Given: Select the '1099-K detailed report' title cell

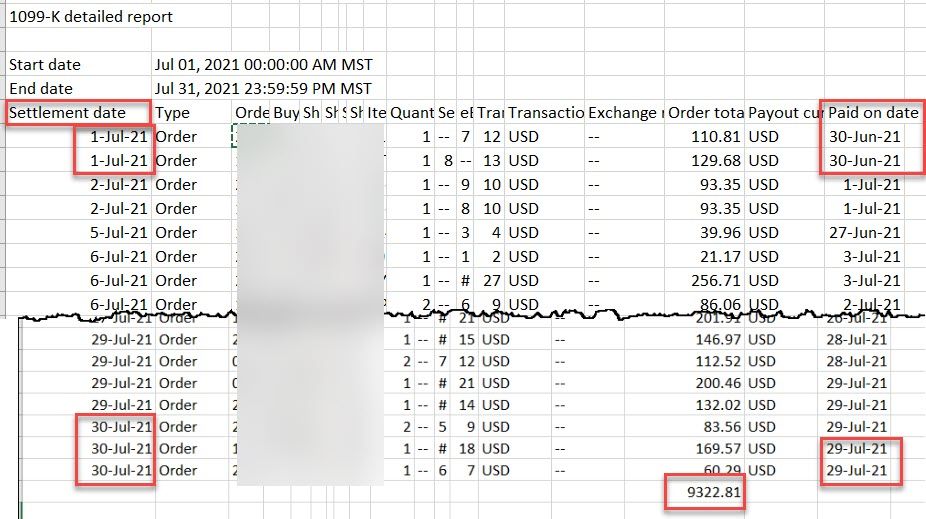Looking at the screenshot, I should (91, 17).
